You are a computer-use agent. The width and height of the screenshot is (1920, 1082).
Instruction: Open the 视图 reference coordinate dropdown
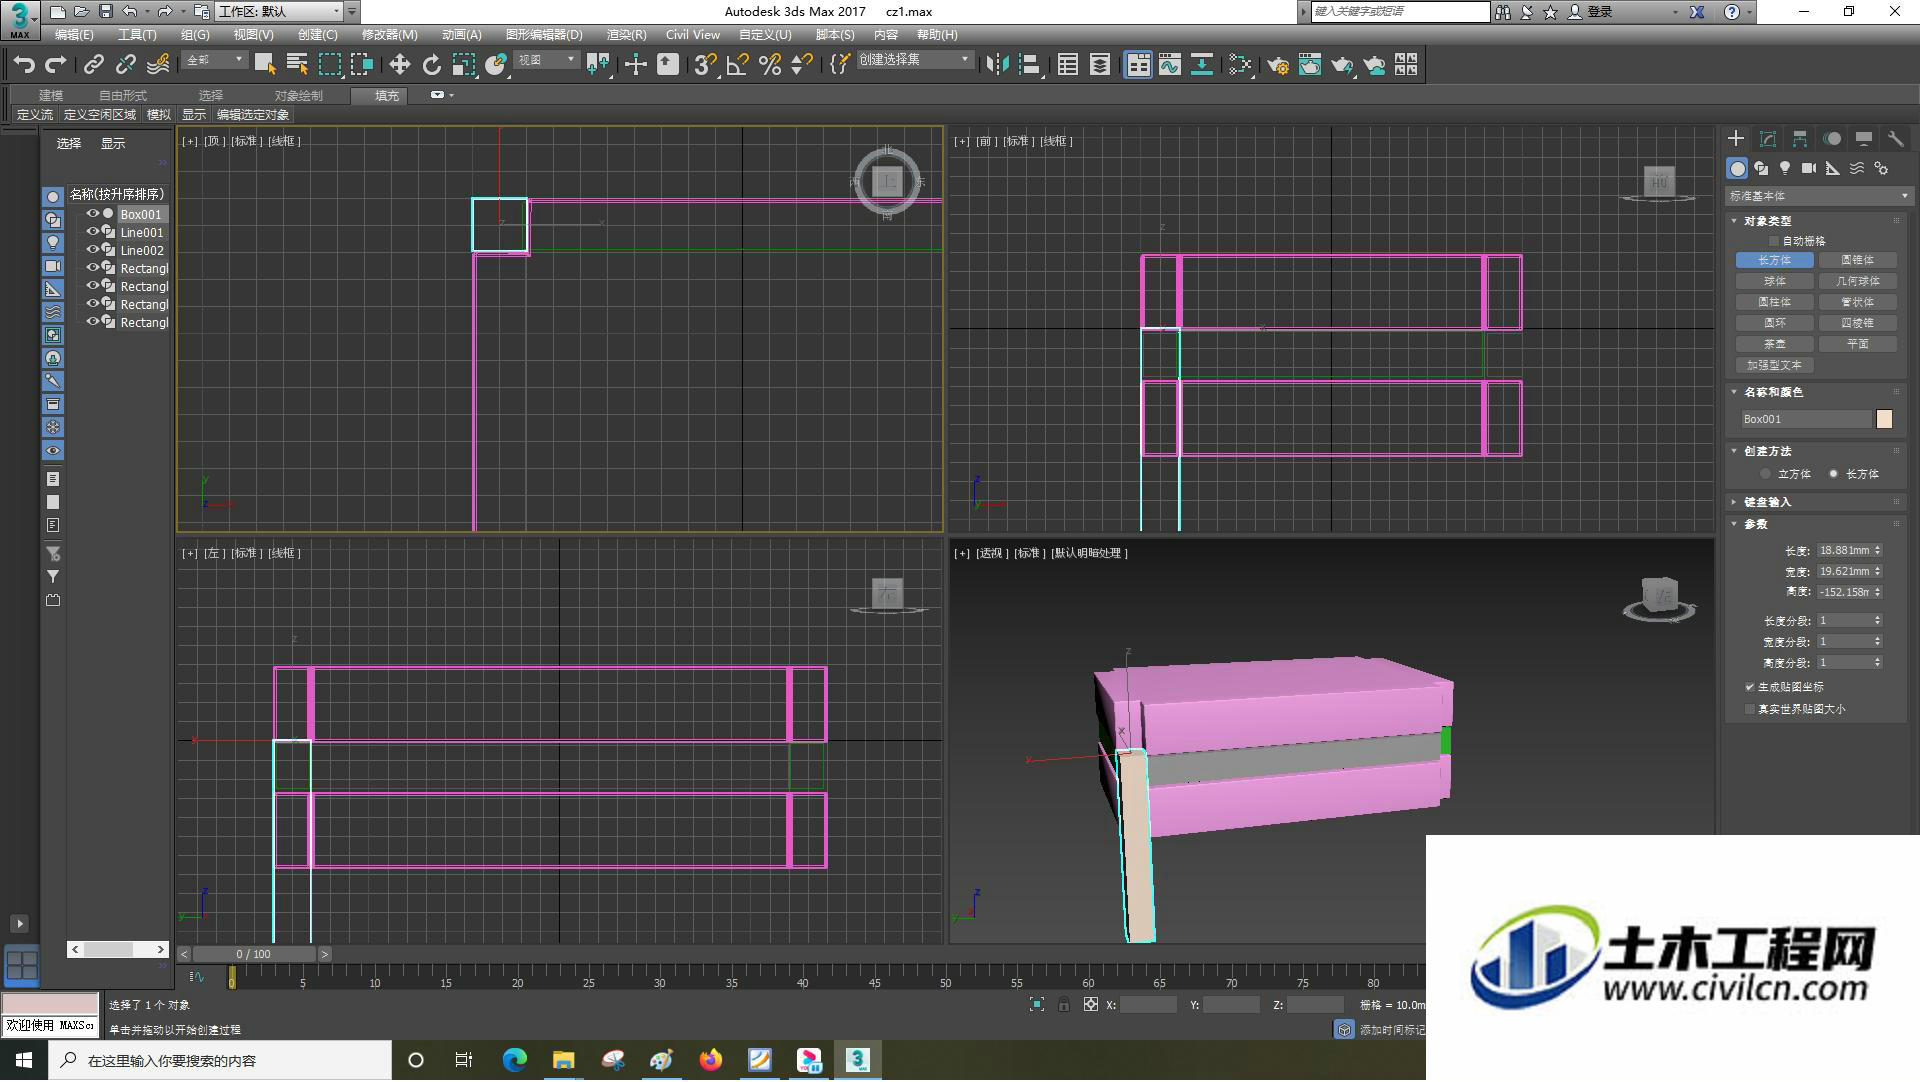coord(547,60)
